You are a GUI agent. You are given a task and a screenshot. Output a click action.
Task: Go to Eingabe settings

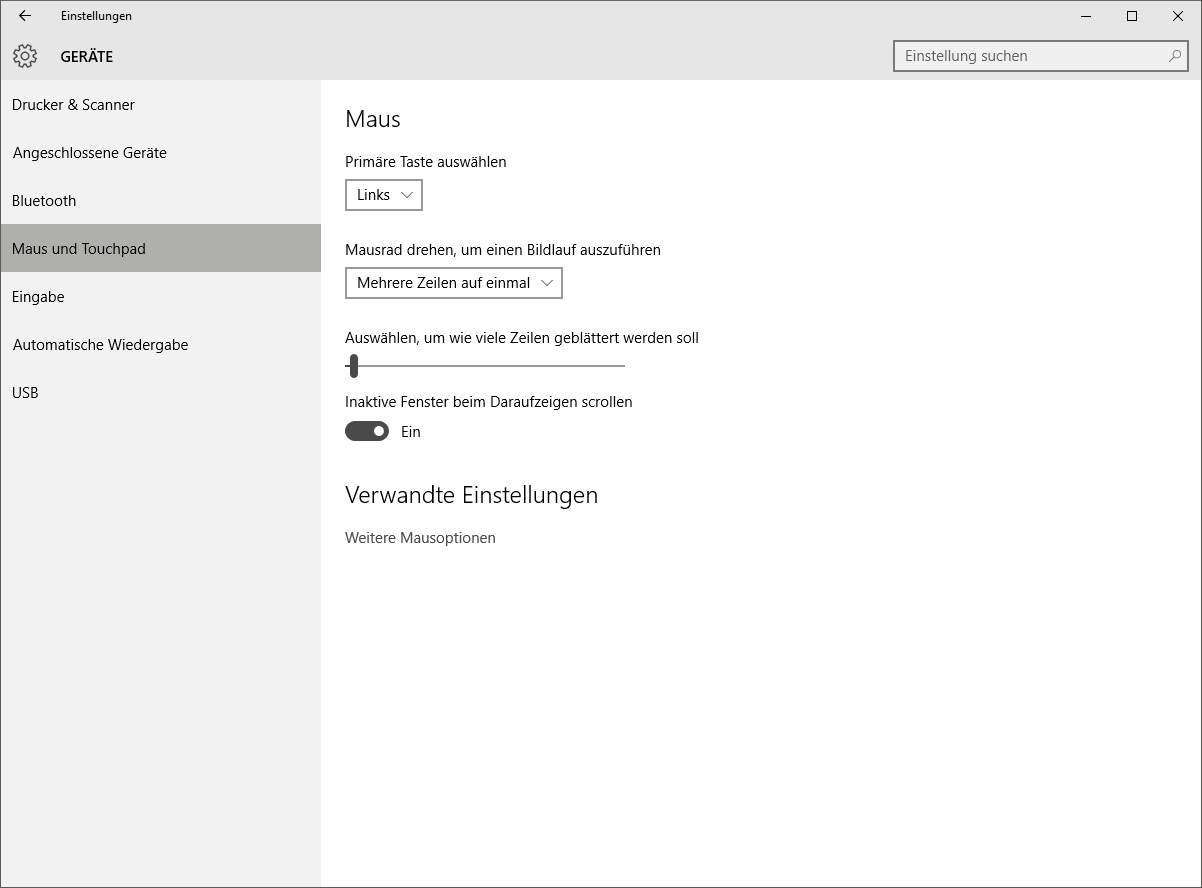(x=160, y=296)
